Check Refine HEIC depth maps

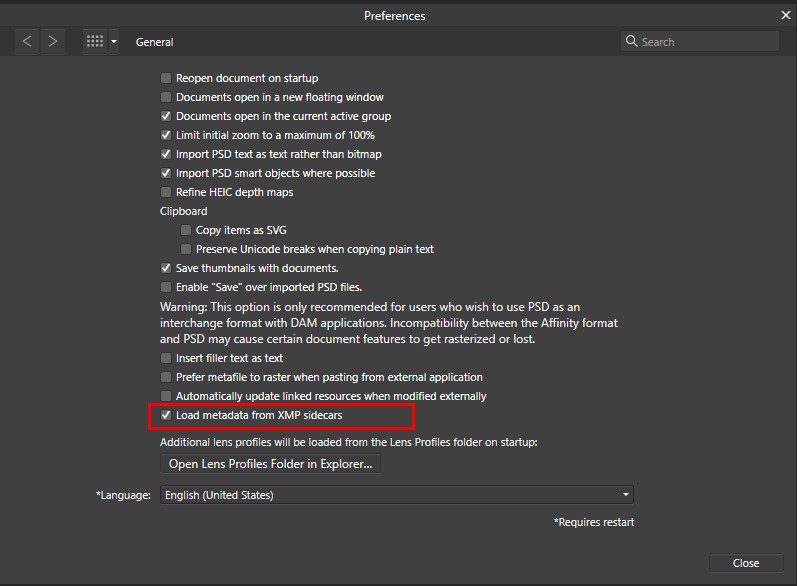click(x=166, y=192)
